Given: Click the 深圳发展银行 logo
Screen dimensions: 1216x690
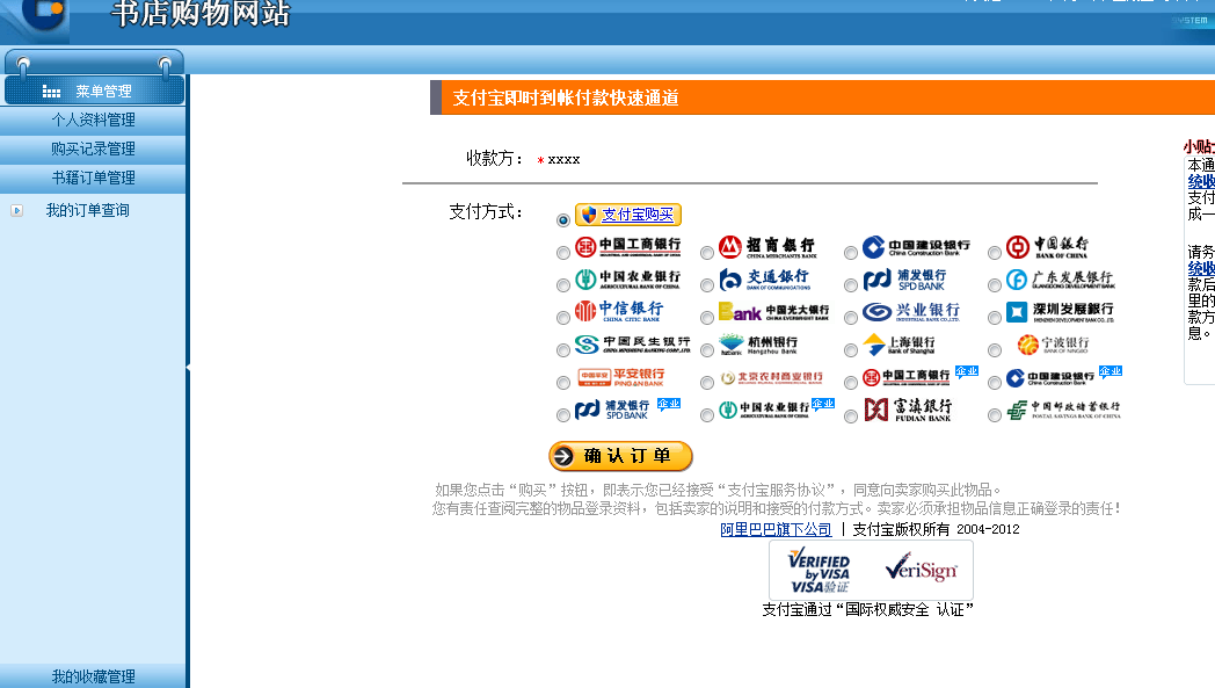Looking at the screenshot, I should [1060, 312].
